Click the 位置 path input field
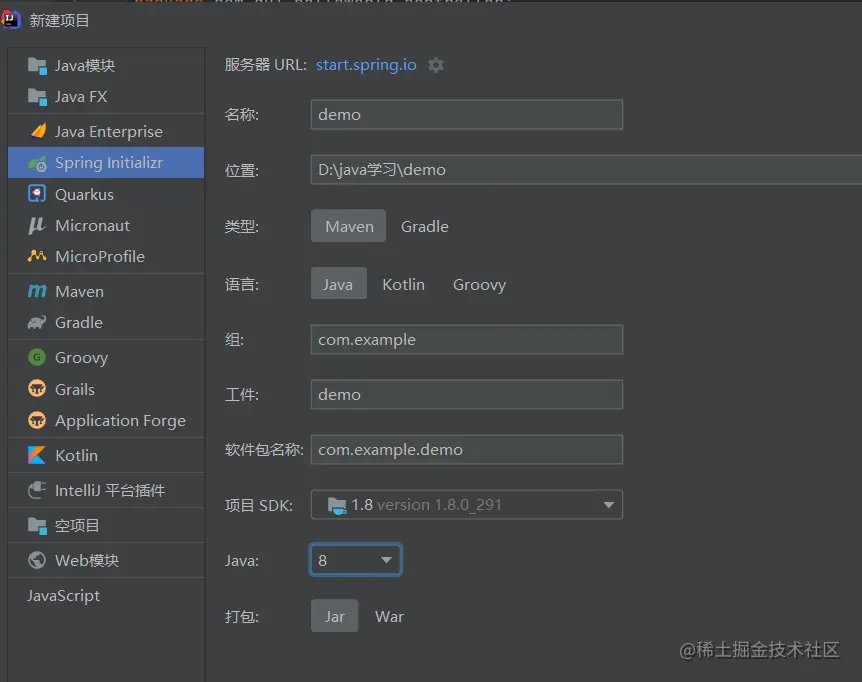 point(586,169)
